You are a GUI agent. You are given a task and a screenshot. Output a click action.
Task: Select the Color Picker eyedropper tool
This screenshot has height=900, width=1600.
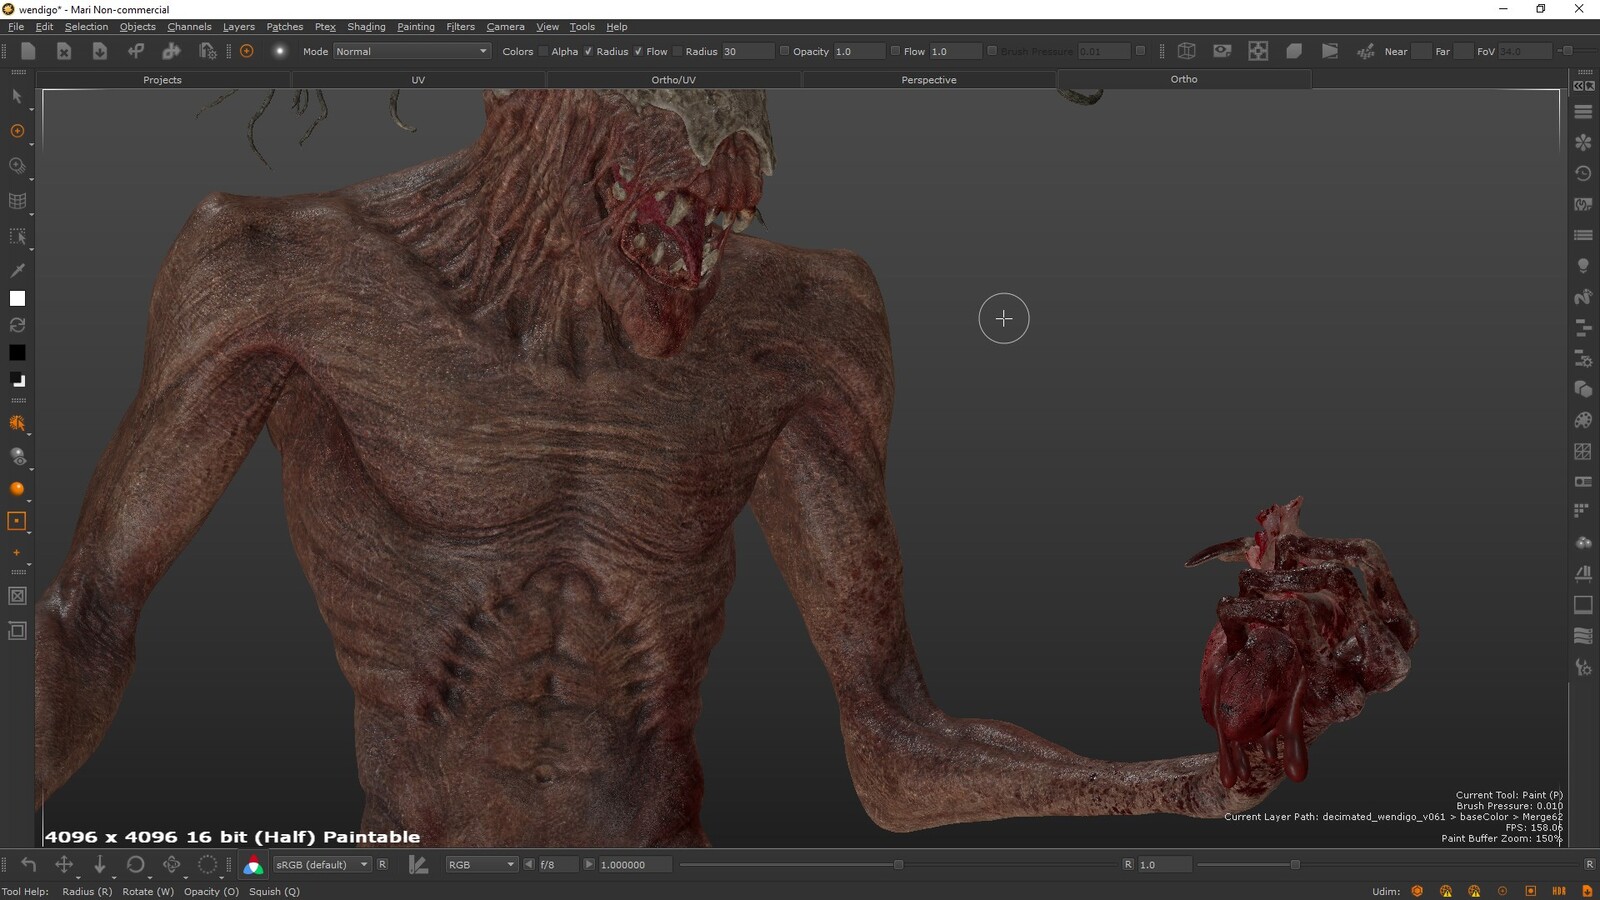(x=17, y=270)
